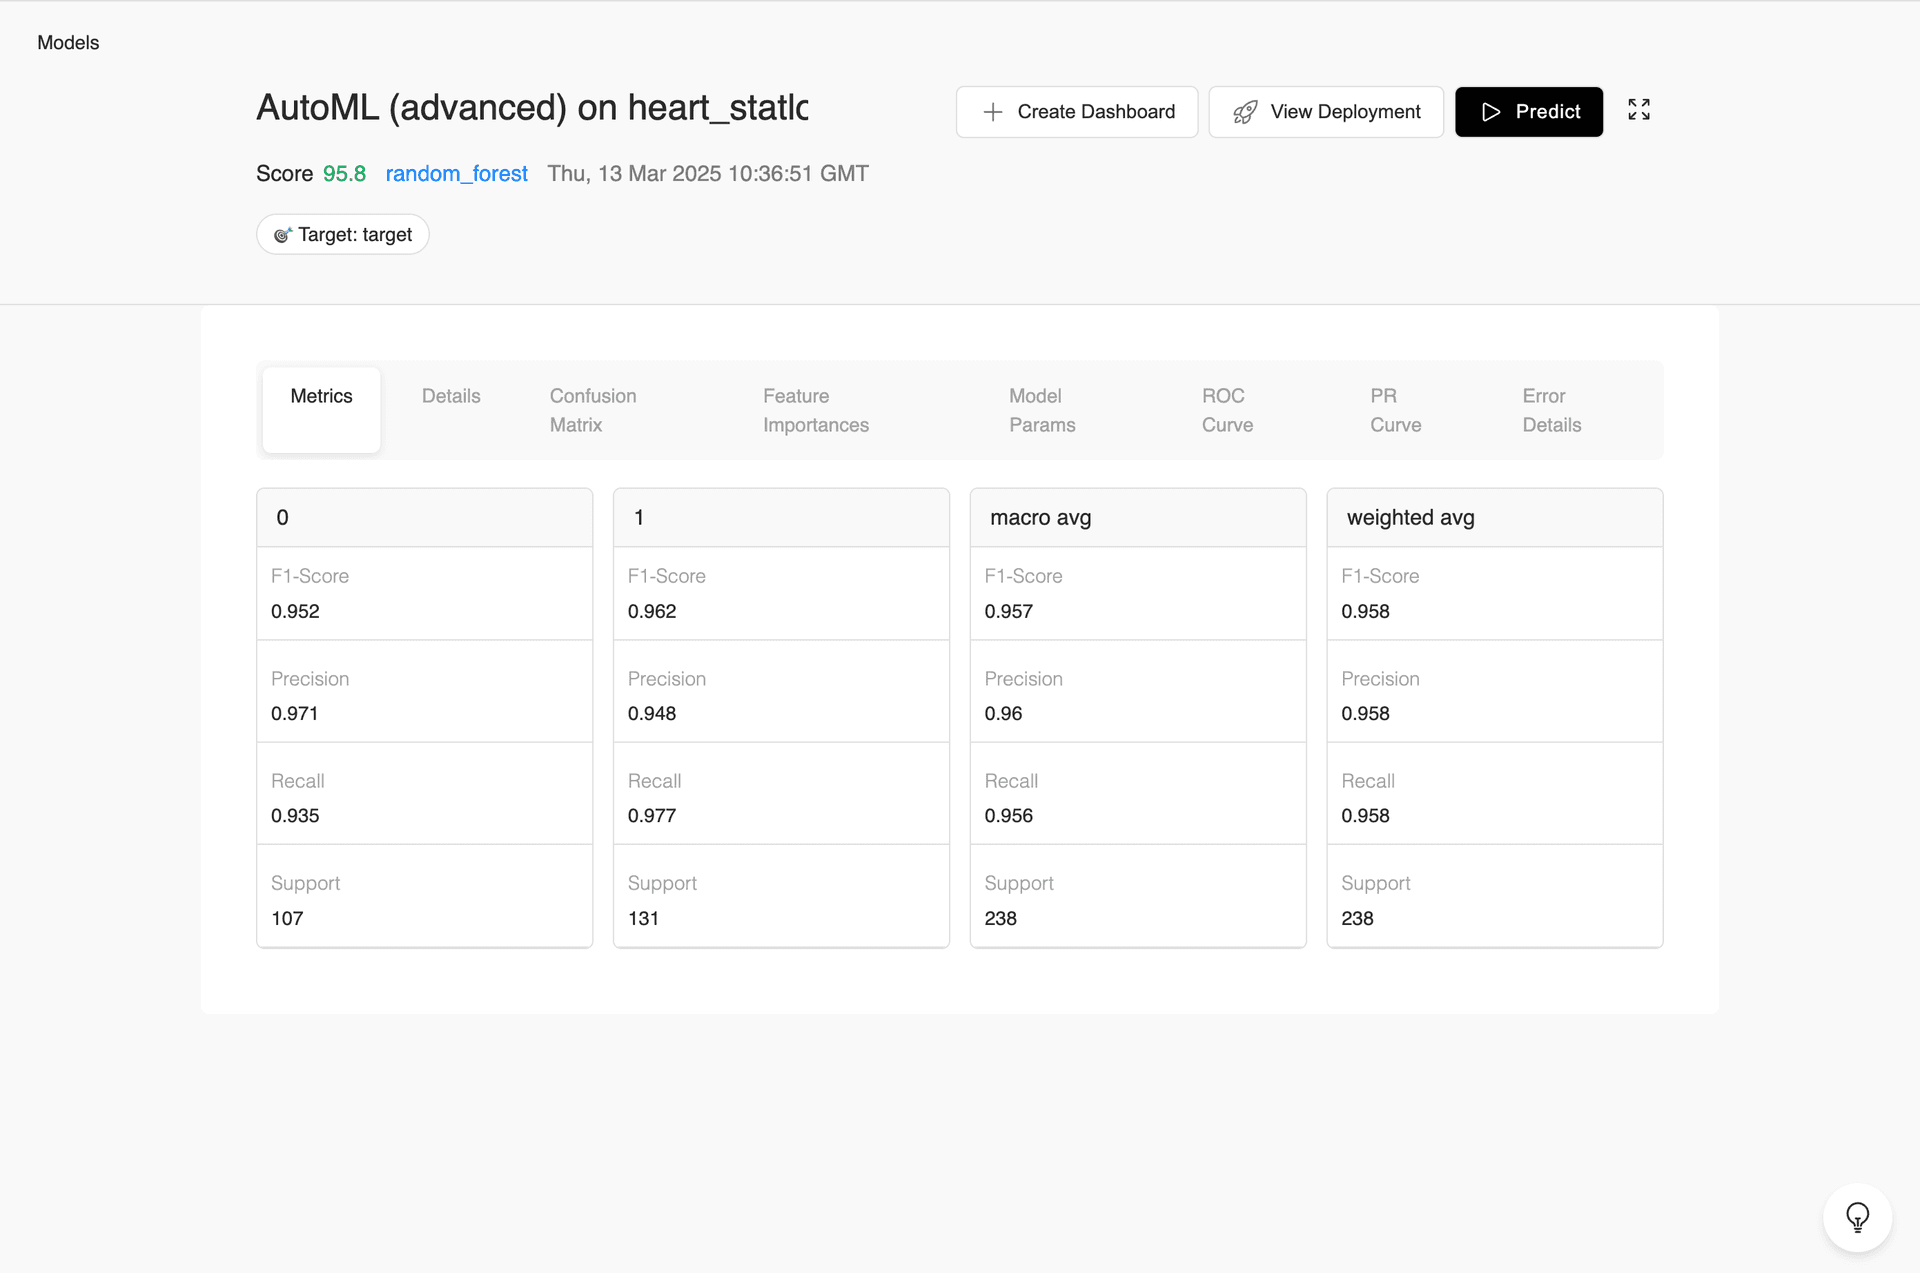Click macro avg Recall value 0.956

pyautogui.click(x=1008, y=816)
